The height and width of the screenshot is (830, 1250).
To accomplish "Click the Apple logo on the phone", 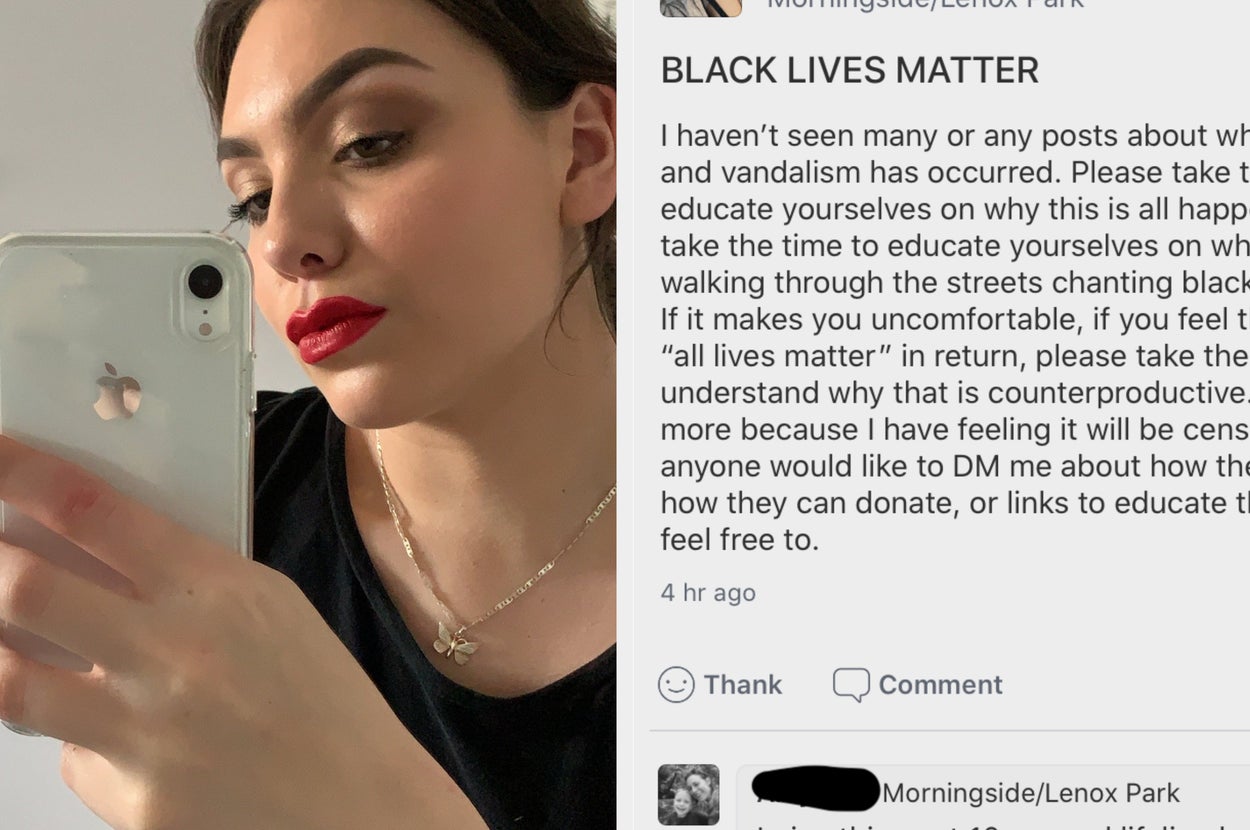I will point(117,391).
